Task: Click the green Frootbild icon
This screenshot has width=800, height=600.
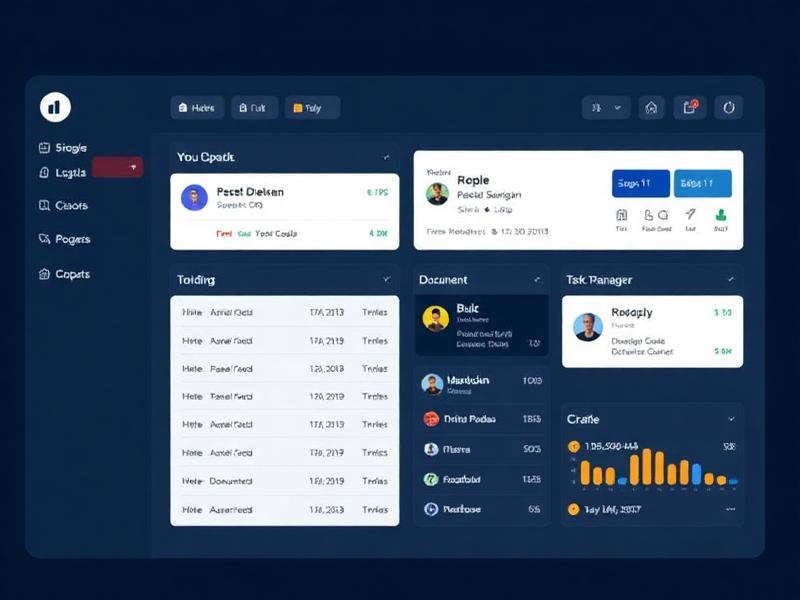Action: [x=431, y=479]
